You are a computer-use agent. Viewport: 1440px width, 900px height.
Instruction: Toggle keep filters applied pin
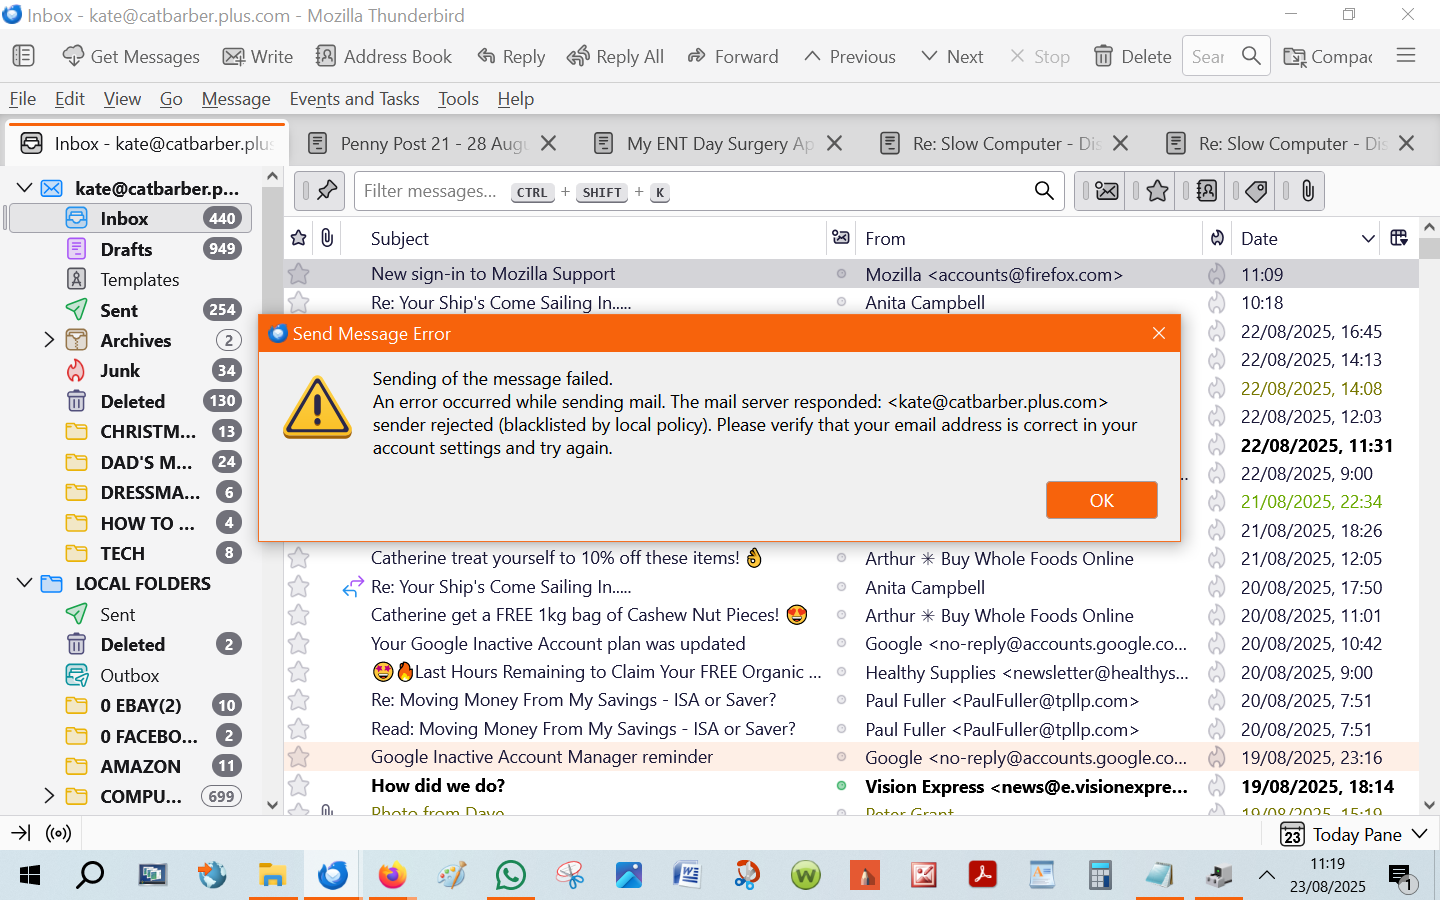pos(321,191)
